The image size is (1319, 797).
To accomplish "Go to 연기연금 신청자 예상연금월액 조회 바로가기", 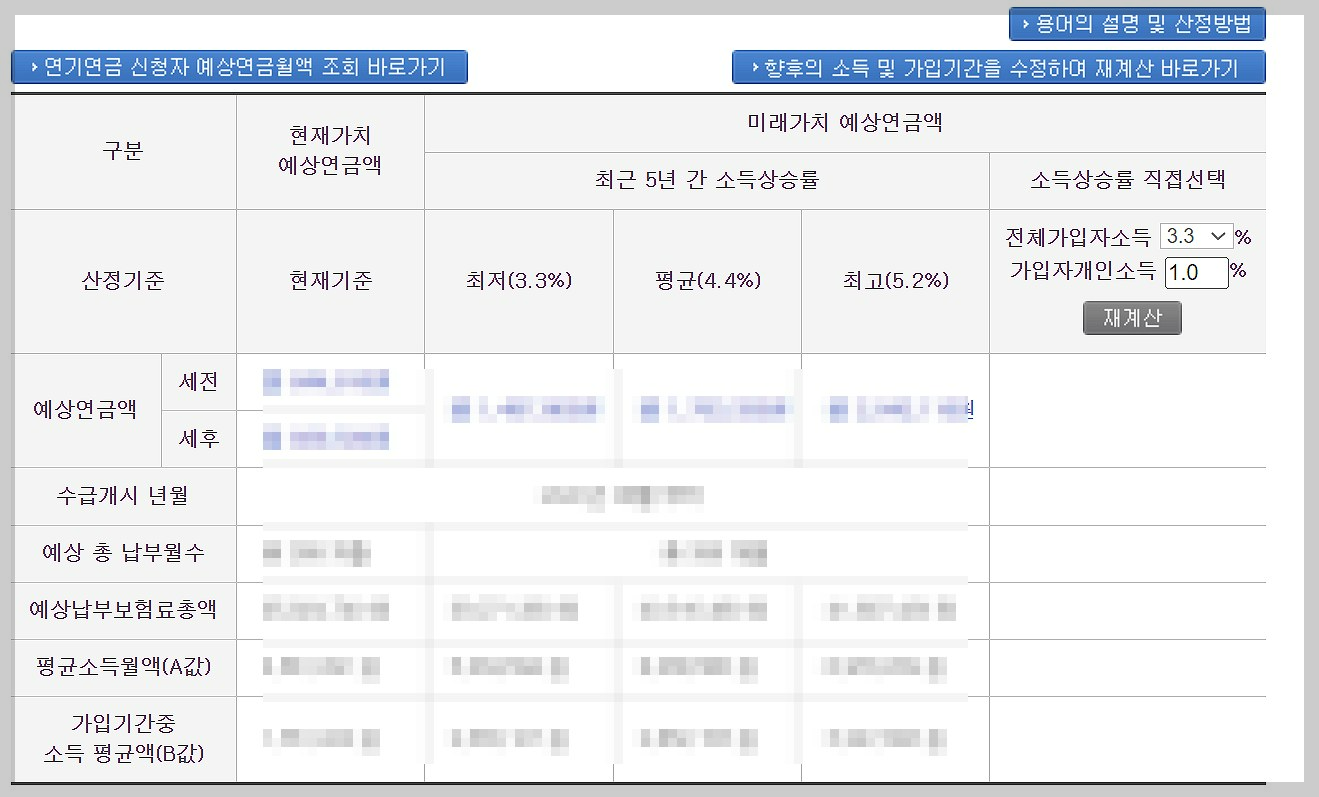I will click(239, 67).
